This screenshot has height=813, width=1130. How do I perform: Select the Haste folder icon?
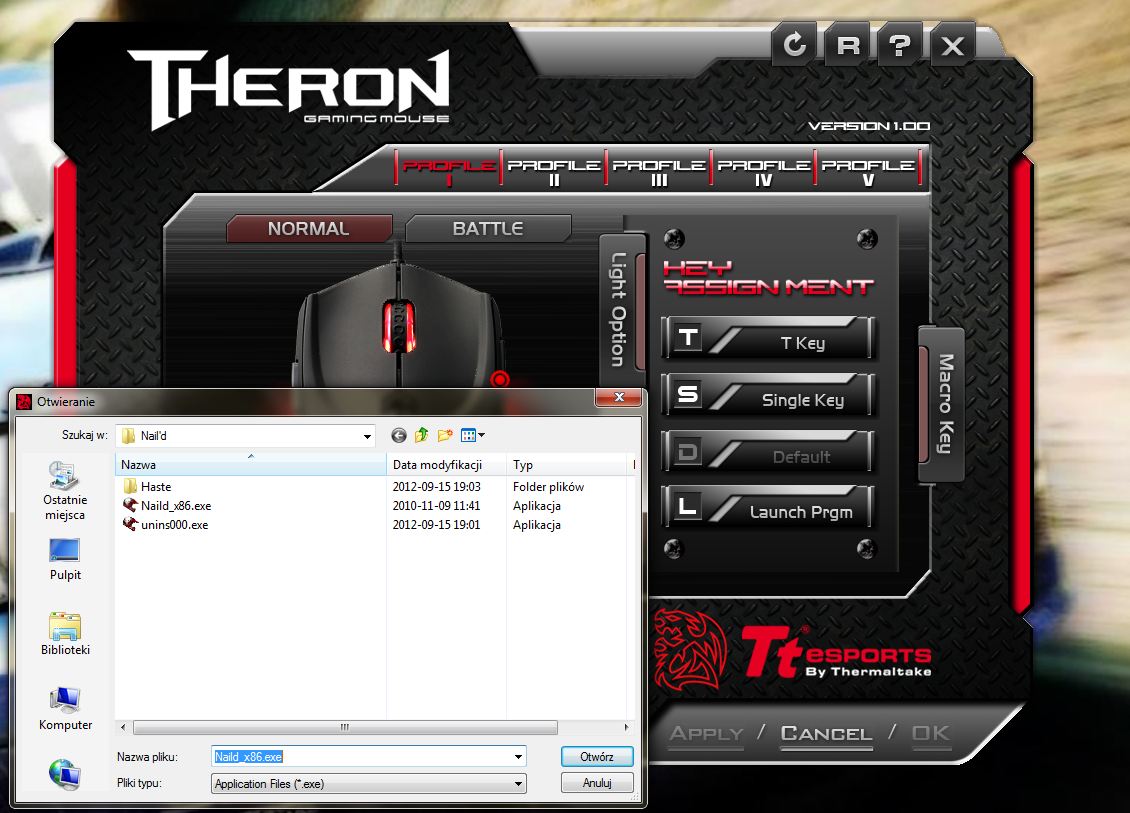[130, 487]
